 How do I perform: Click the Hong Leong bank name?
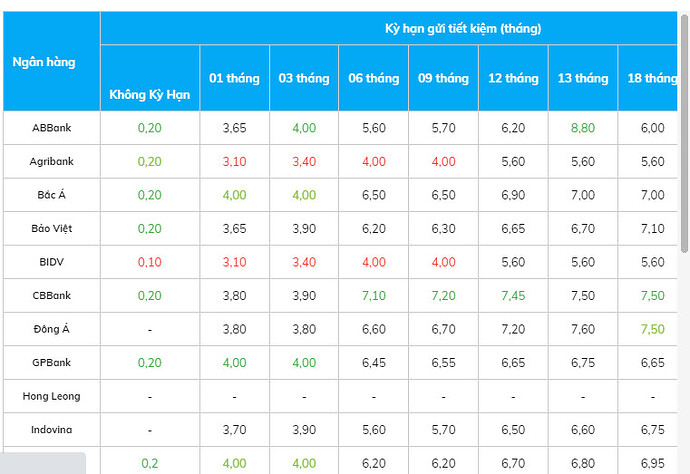[x=52, y=396]
